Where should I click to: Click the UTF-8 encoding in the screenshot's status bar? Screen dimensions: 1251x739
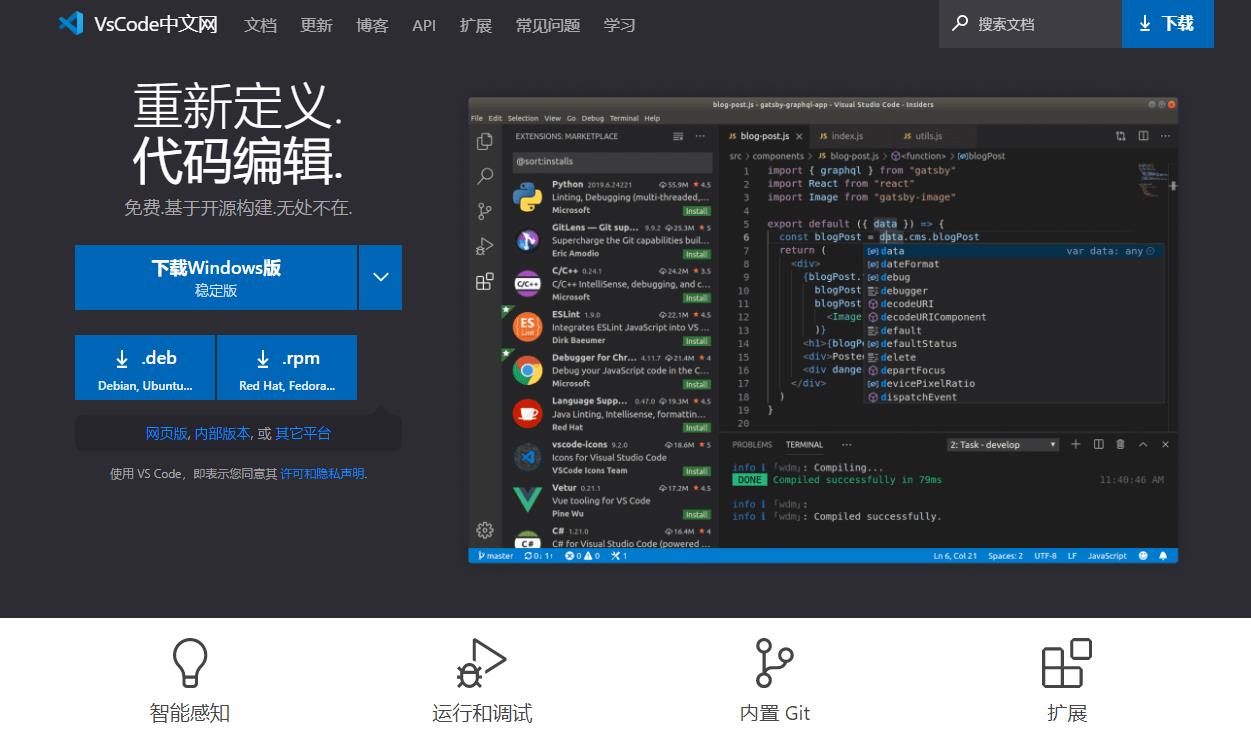pos(1045,556)
